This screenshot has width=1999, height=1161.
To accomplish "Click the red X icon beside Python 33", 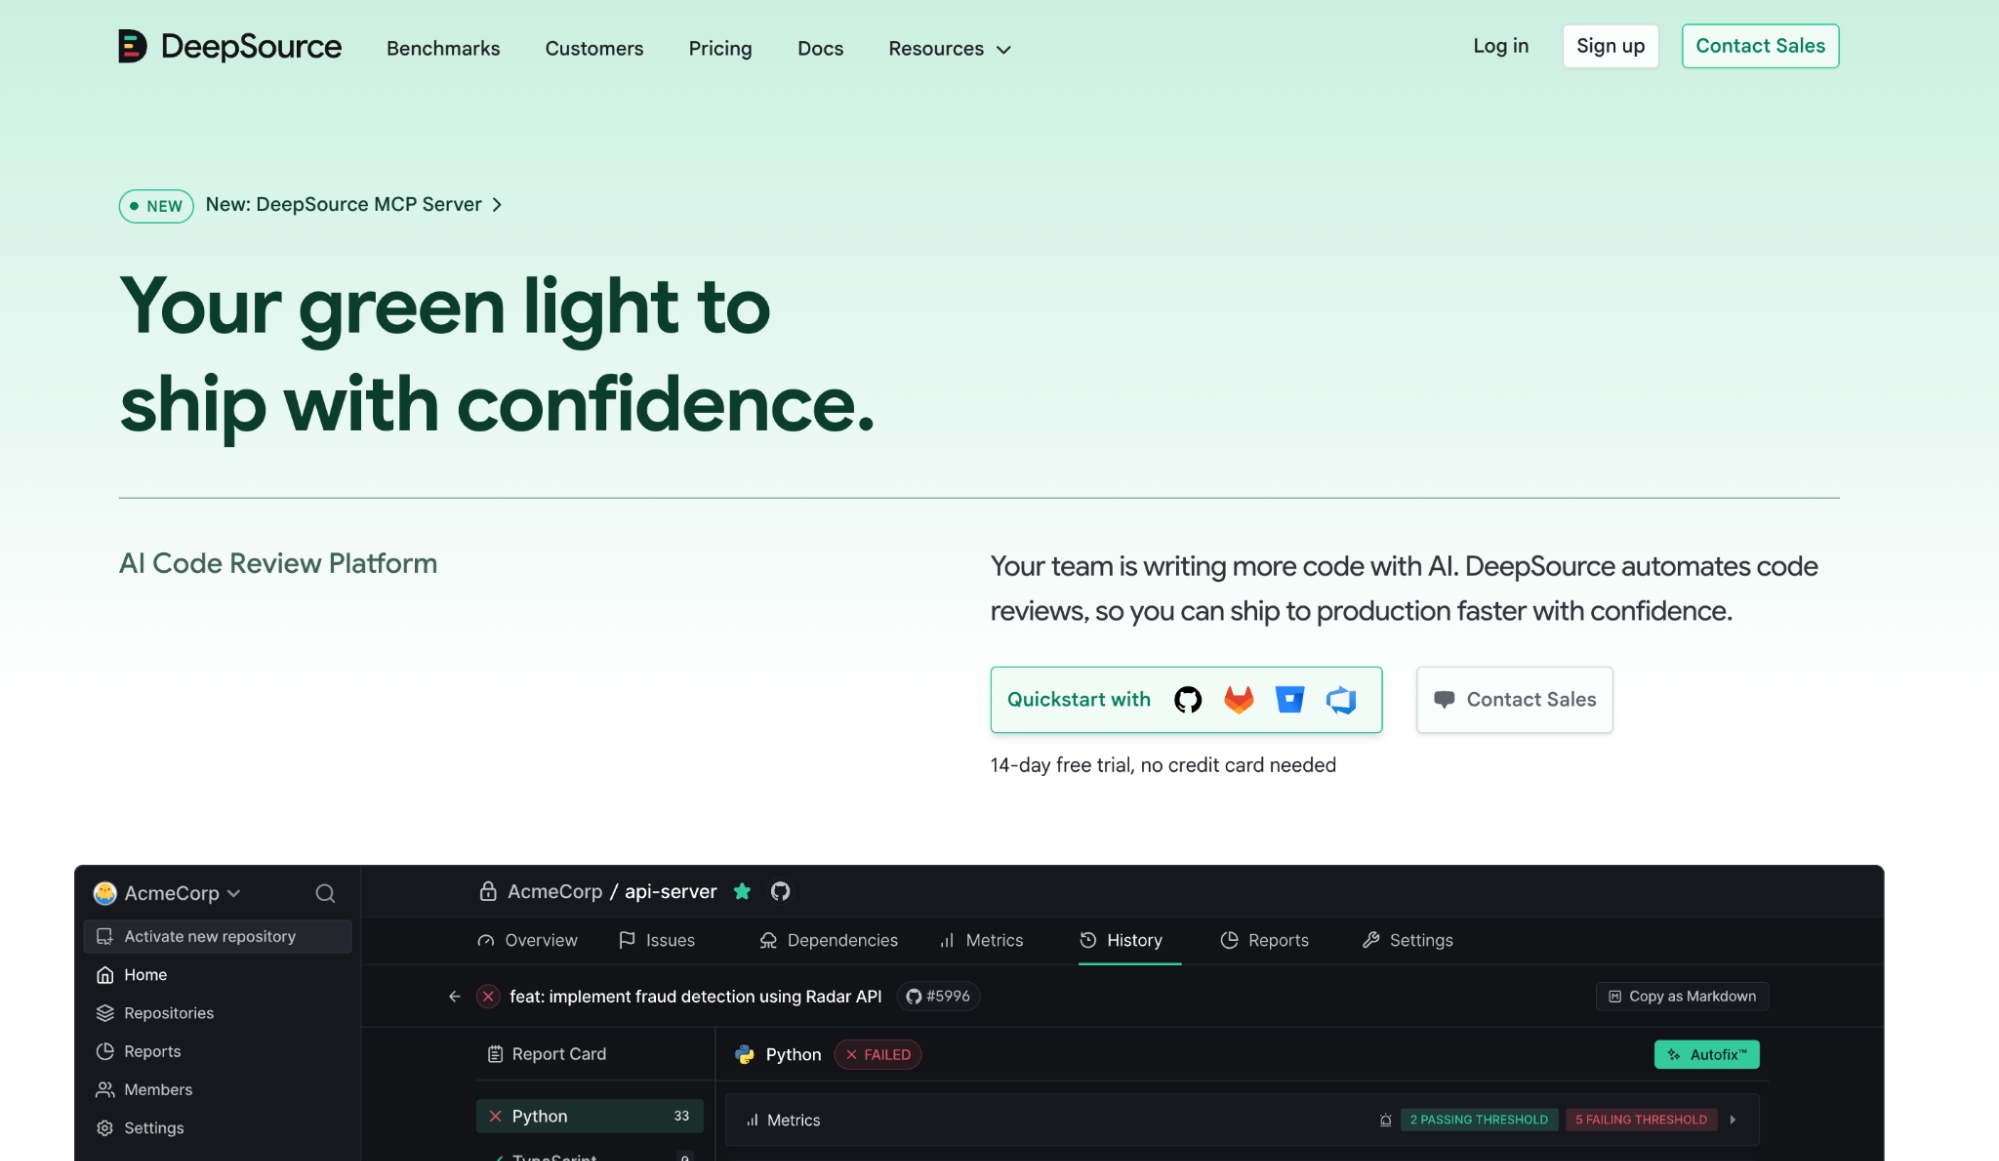I will [x=495, y=1116].
